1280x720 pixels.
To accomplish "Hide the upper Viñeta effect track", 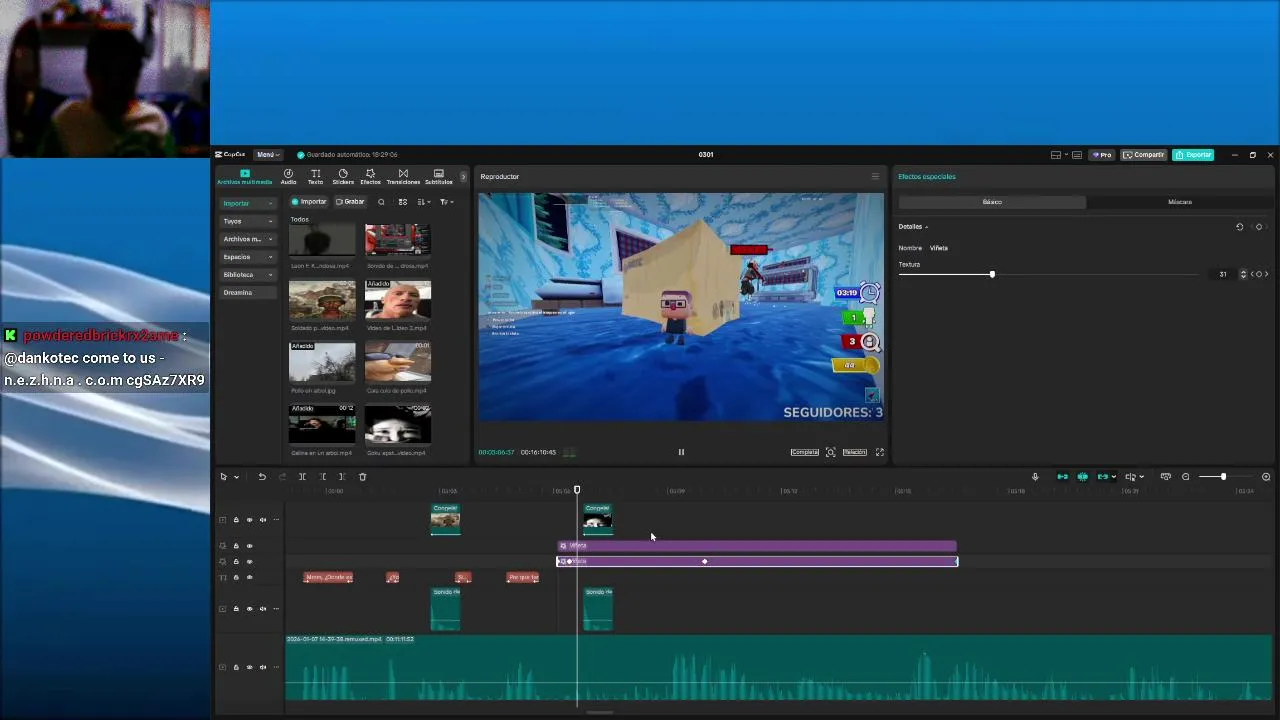I will coord(250,546).
